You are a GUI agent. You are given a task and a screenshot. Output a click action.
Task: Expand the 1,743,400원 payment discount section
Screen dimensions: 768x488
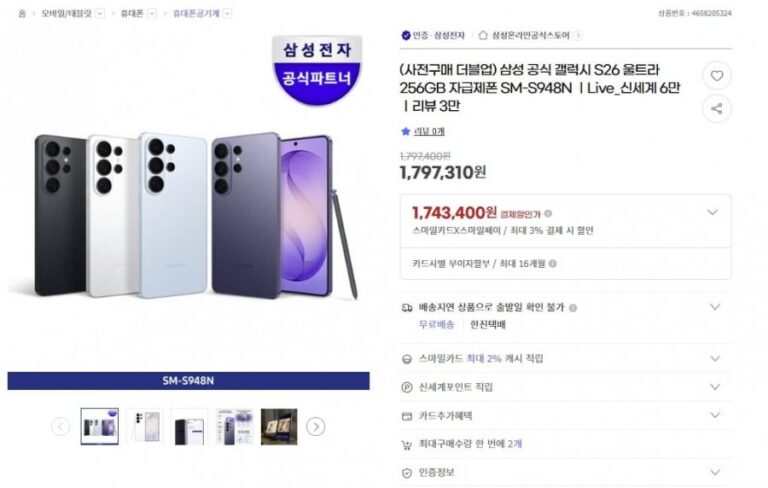click(x=713, y=212)
